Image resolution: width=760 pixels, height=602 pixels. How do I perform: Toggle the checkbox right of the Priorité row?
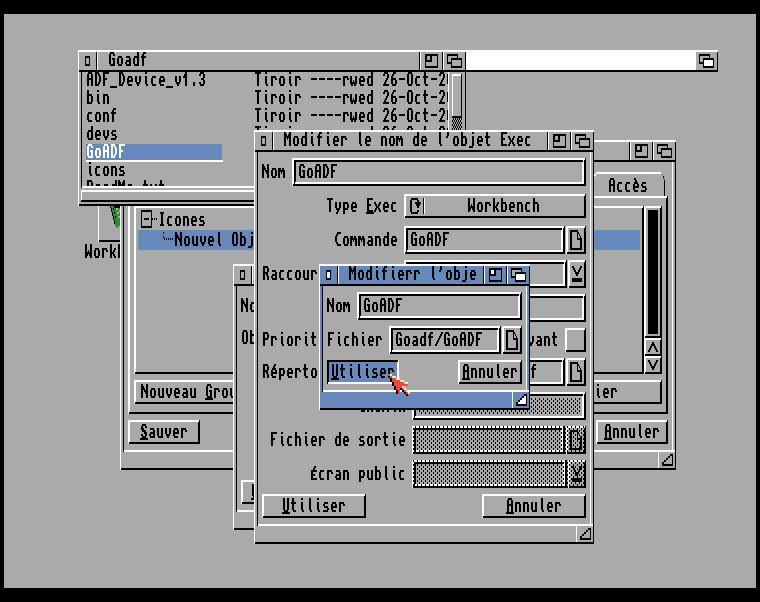click(575, 340)
